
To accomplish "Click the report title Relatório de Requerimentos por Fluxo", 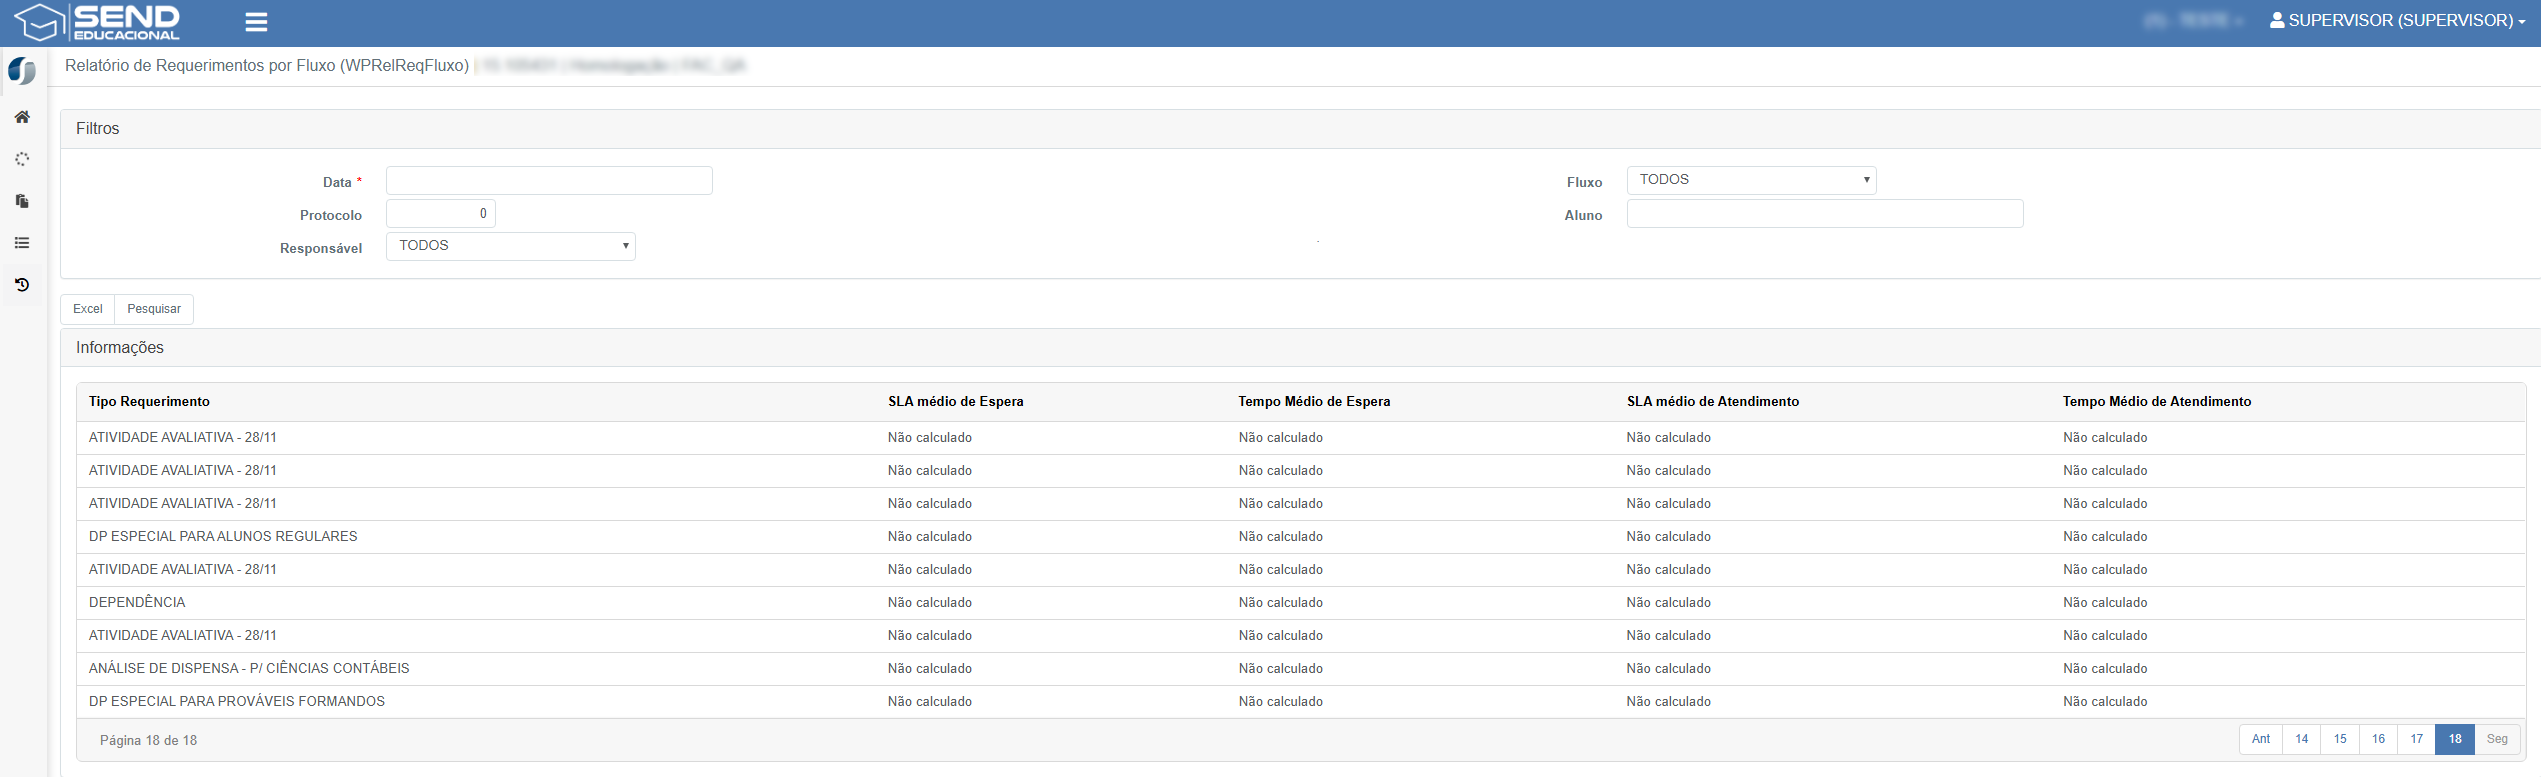I will (267, 65).
